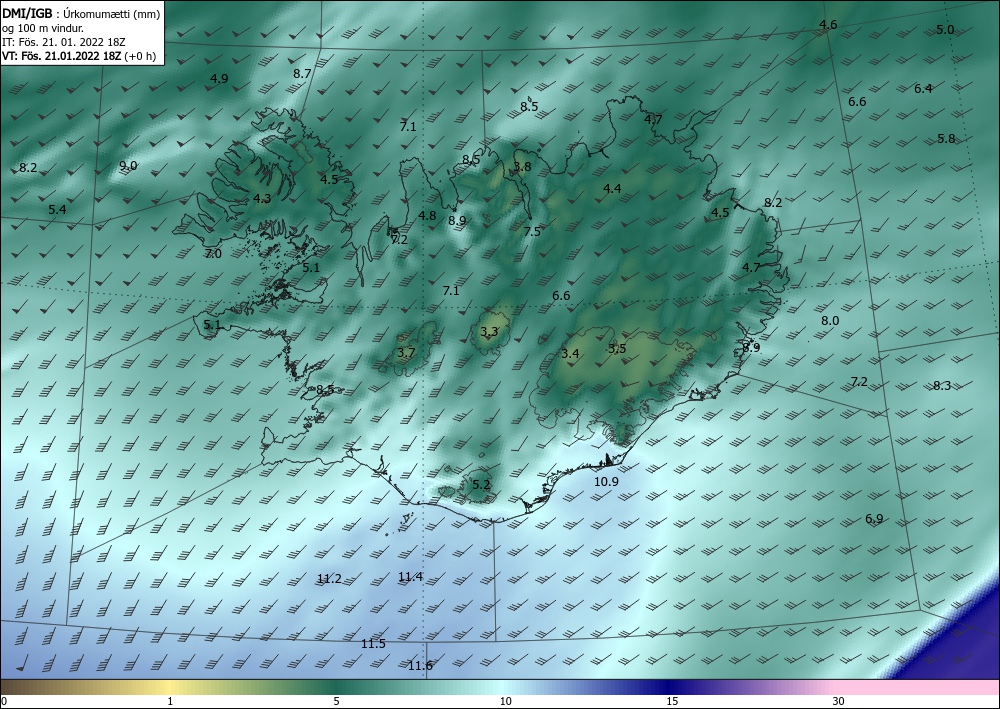Click the 'IT: Fös. 21. 01. 2022 18Z' line
The width and height of the screenshot is (1000, 709).
click(64, 42)
